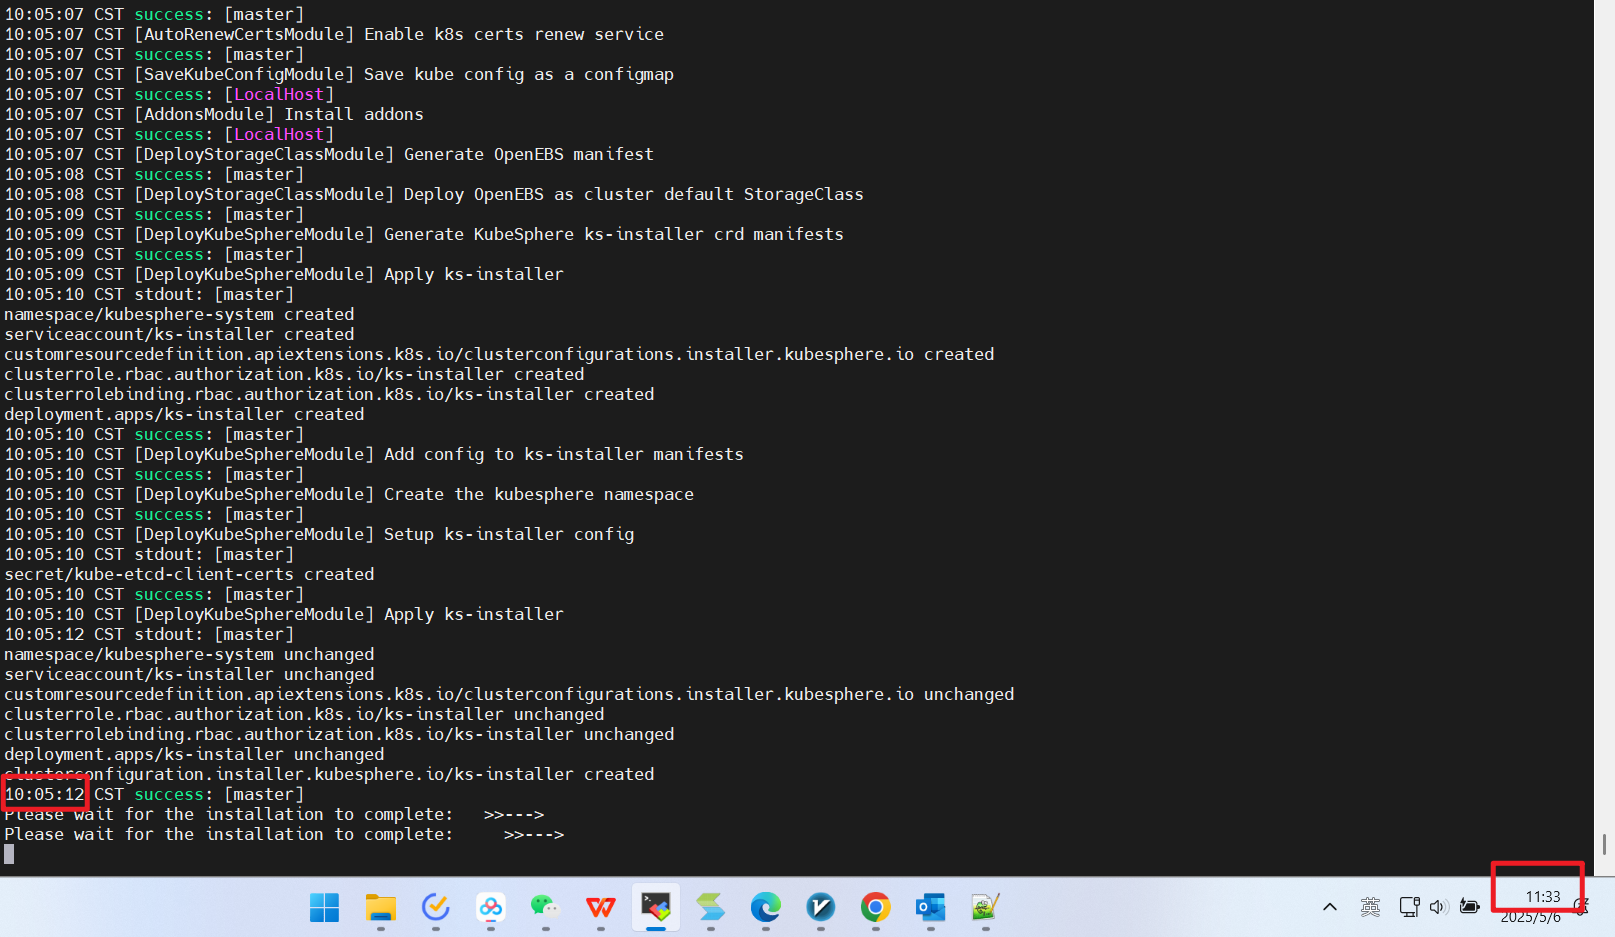This screenshot has height=937, width=1615.
Task: Click the pink LocalHost text after AddonsModule line
Action: pos(279,134)
